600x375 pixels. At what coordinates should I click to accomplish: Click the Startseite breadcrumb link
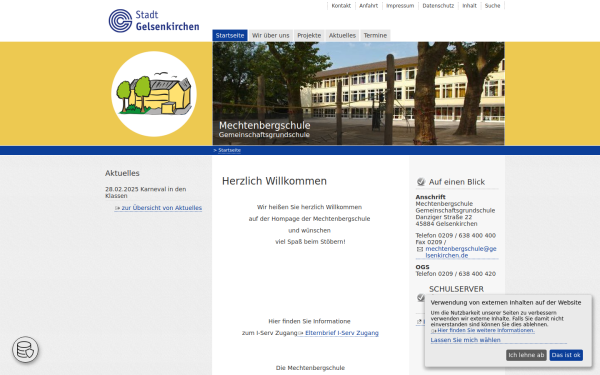pos(229,150)
